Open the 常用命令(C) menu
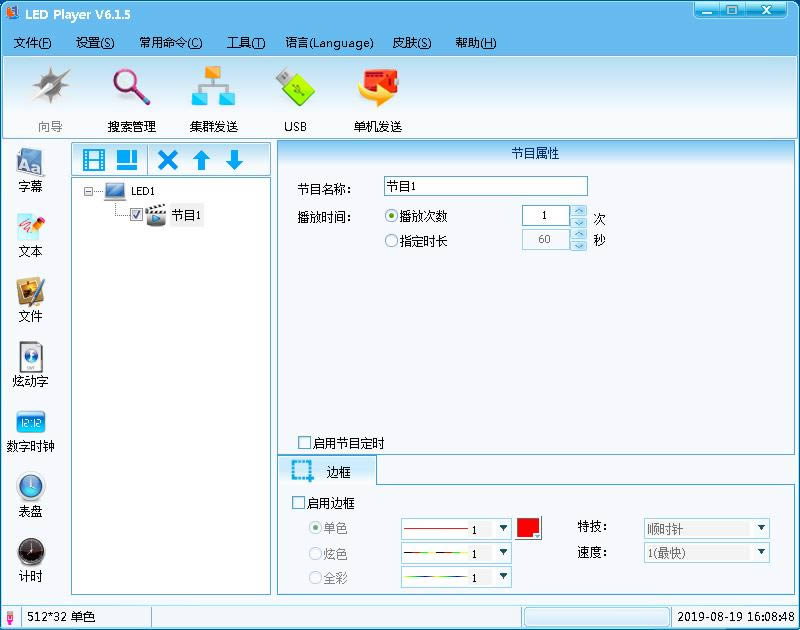800x630 pixels. [170, 43]
